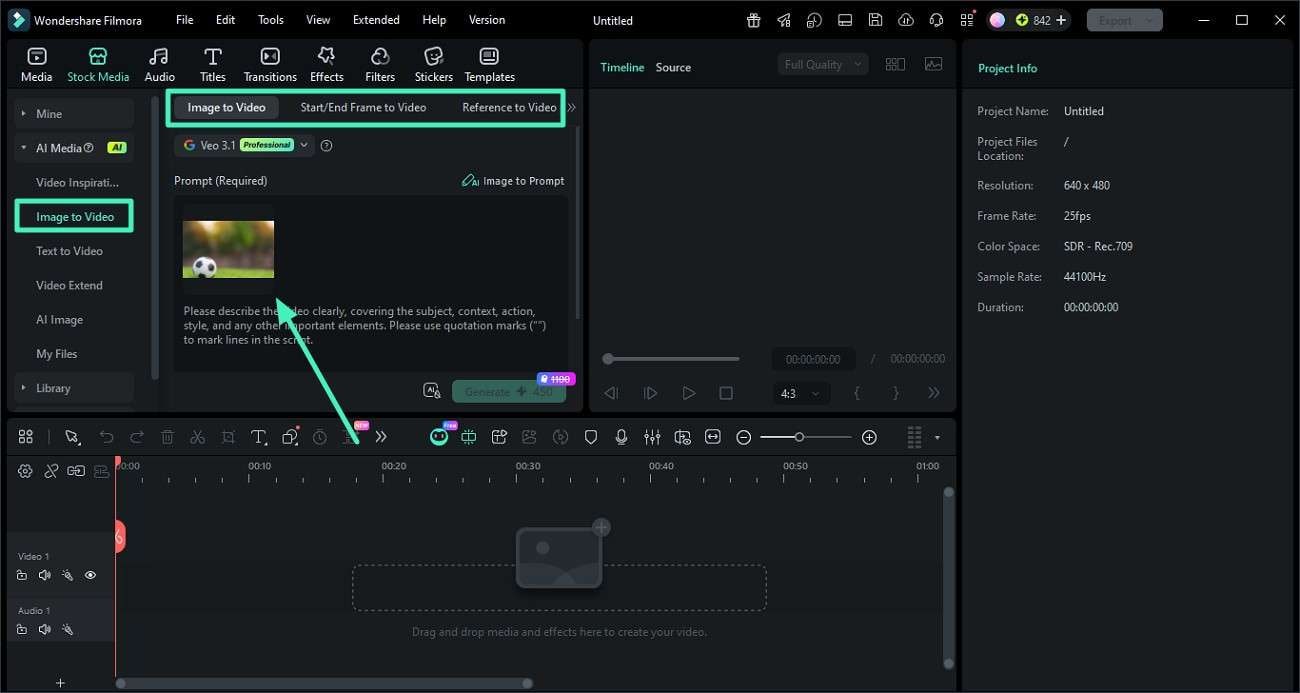Open the Stock Media panel
This screenshot has height=693, width=1300.
point(97,62)
